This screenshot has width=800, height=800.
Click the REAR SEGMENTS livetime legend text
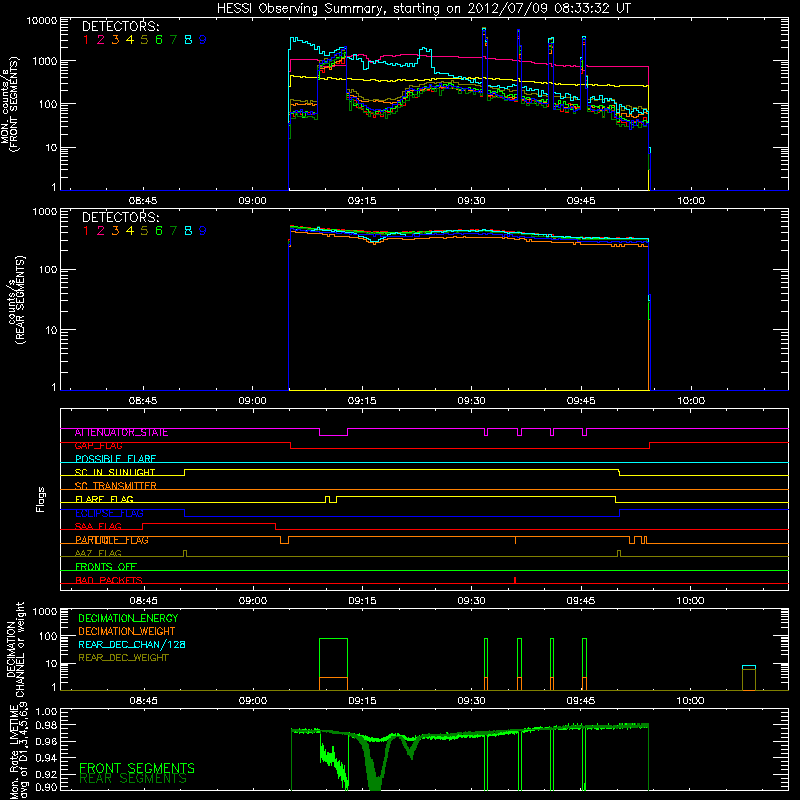point(133,779)
